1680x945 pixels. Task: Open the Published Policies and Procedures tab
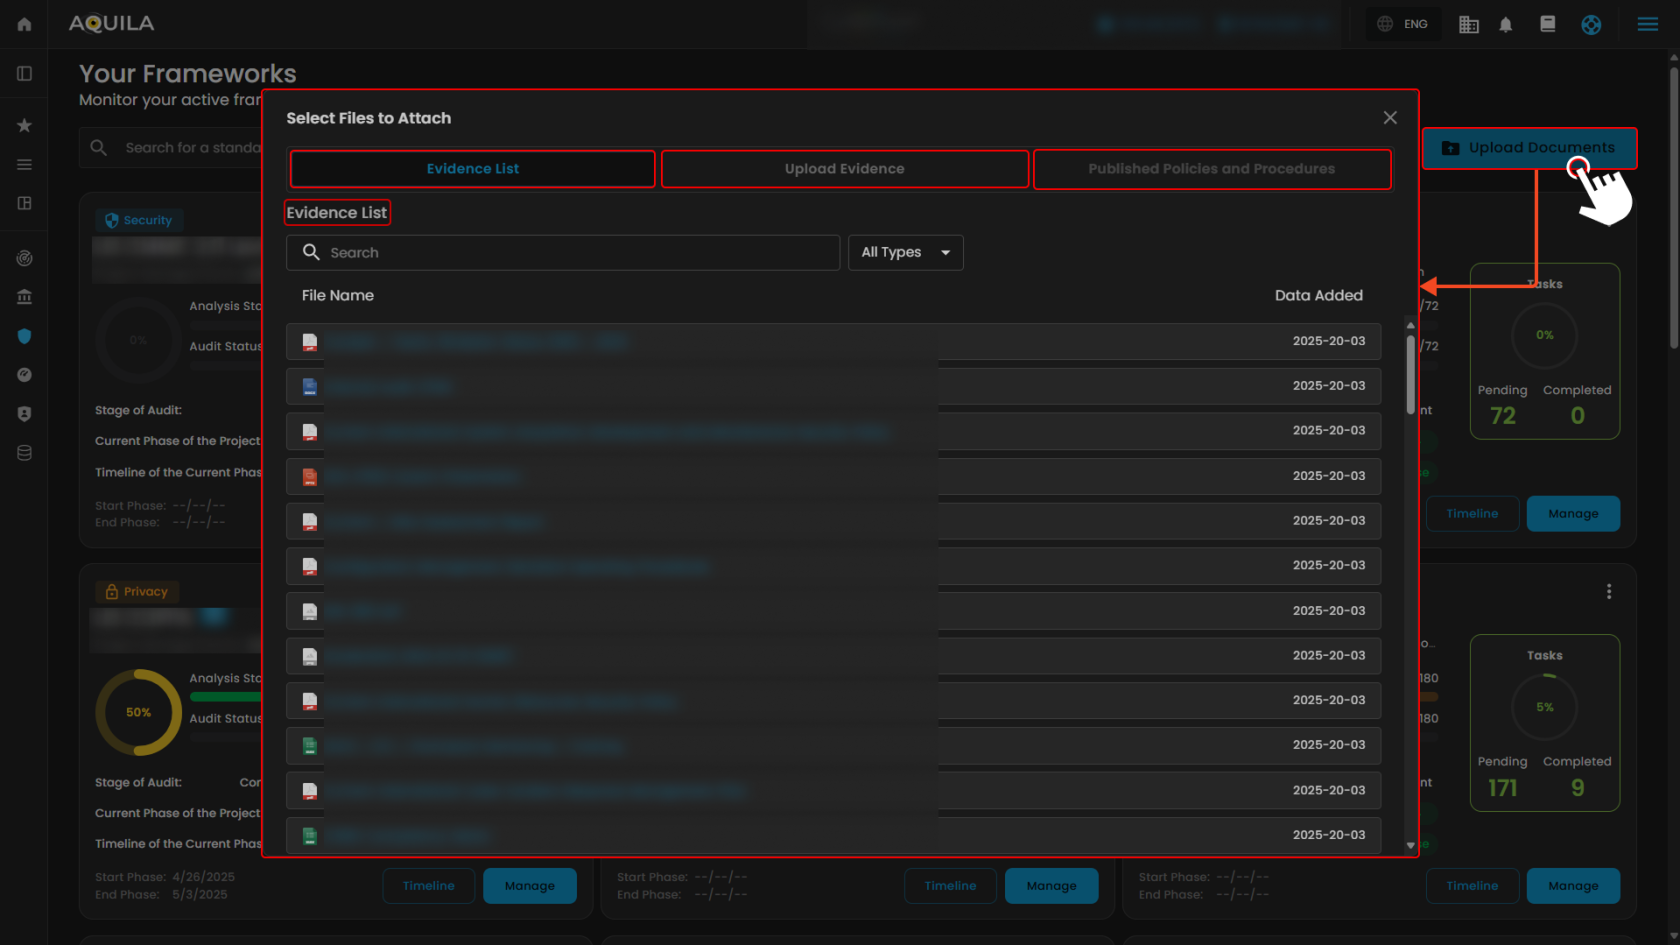point(1211,168)
